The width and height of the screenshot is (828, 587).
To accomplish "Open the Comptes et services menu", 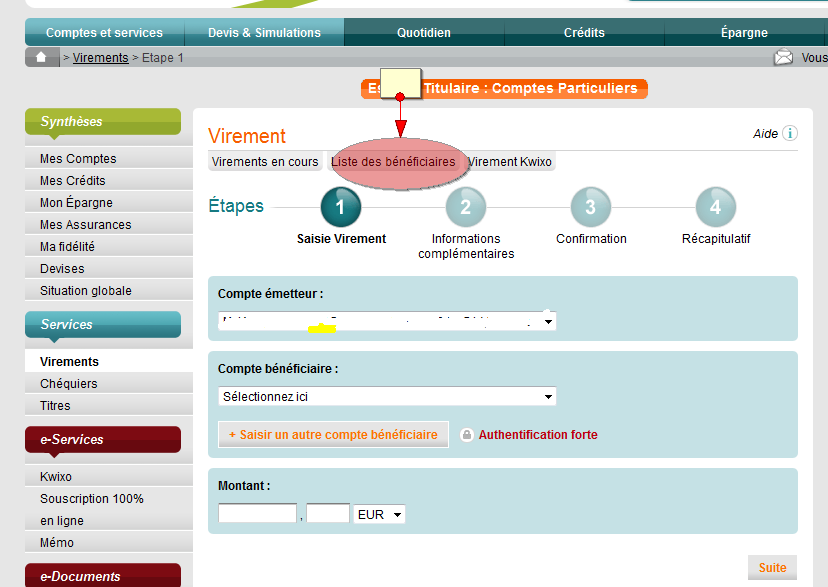I will pos(105,32).
